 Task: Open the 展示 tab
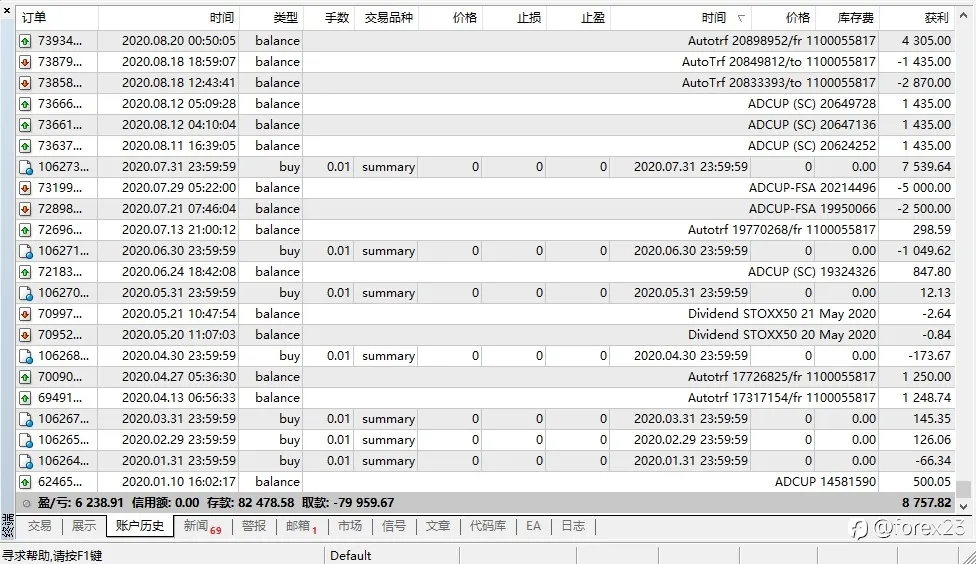tap(84, 526)
